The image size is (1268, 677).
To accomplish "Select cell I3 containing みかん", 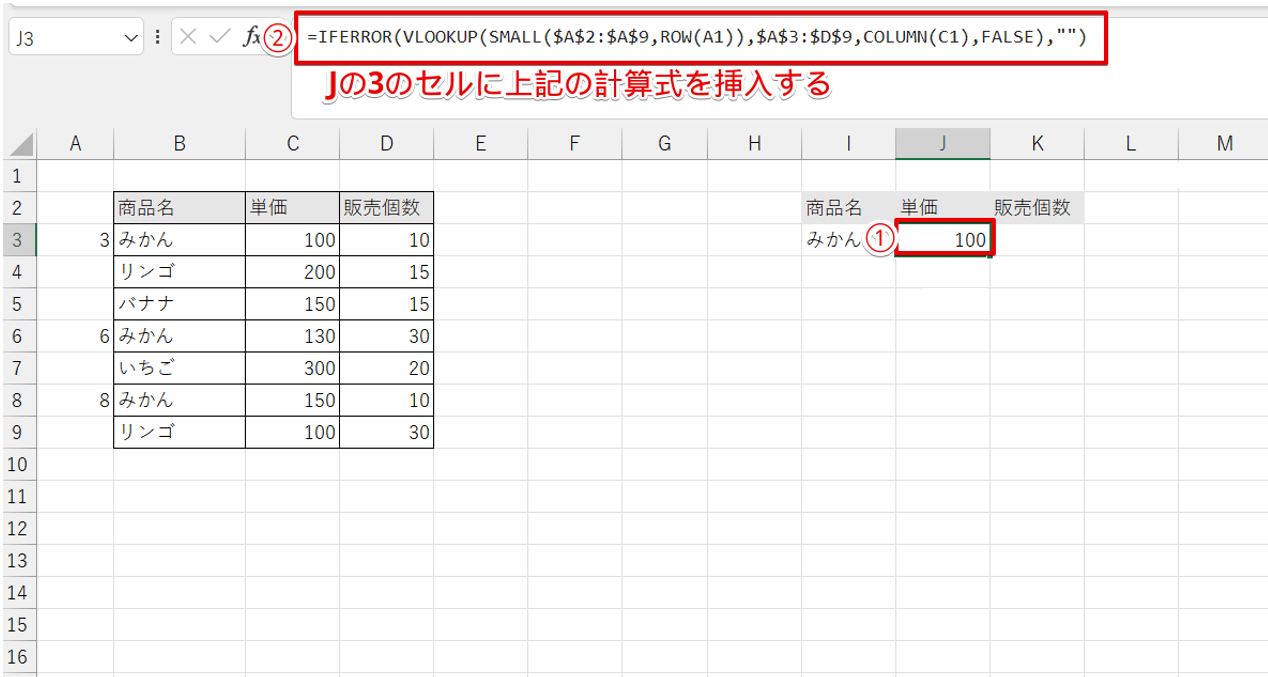I will (x=849, y=240).
